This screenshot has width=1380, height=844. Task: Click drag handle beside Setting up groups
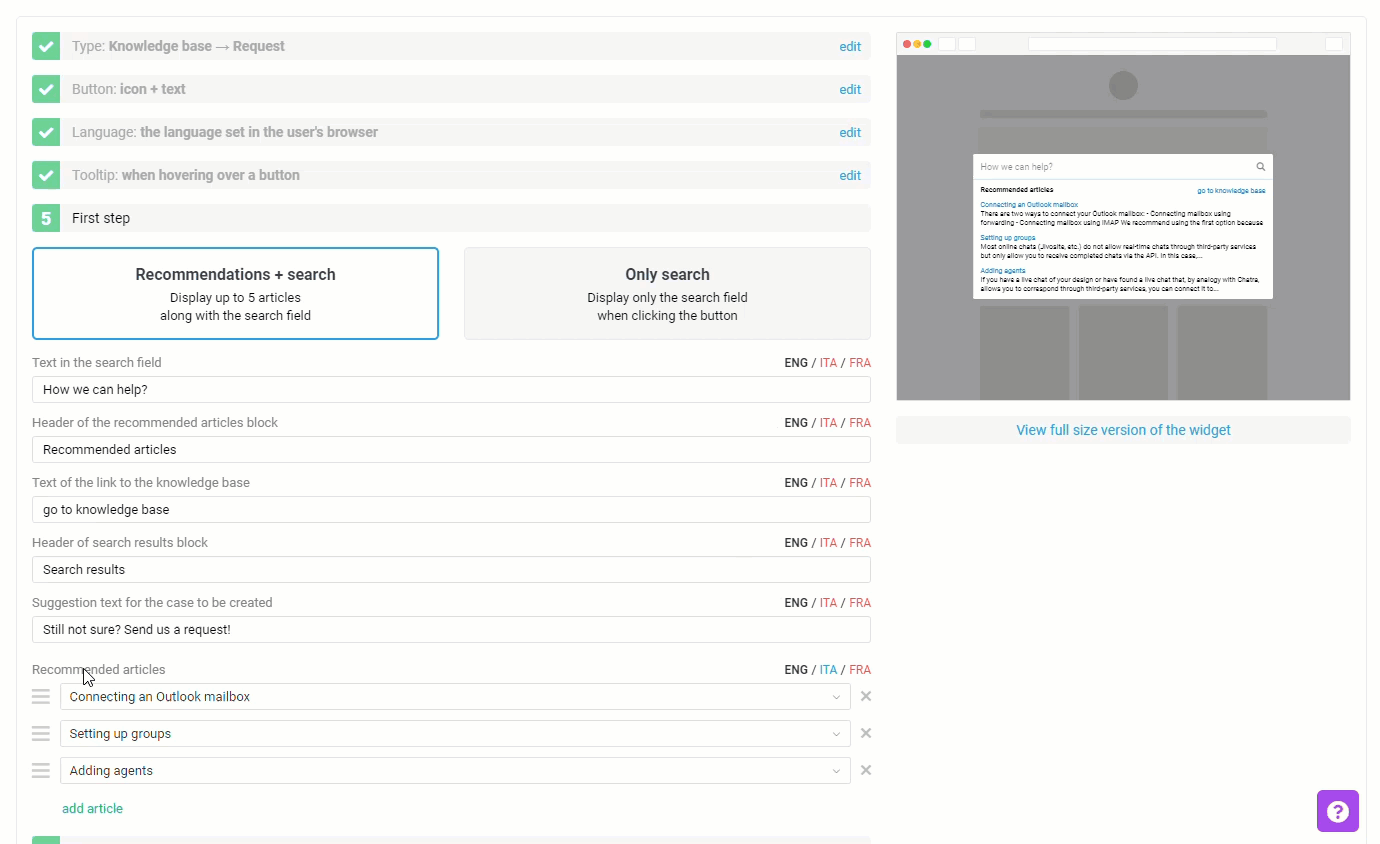coord(41,734)
